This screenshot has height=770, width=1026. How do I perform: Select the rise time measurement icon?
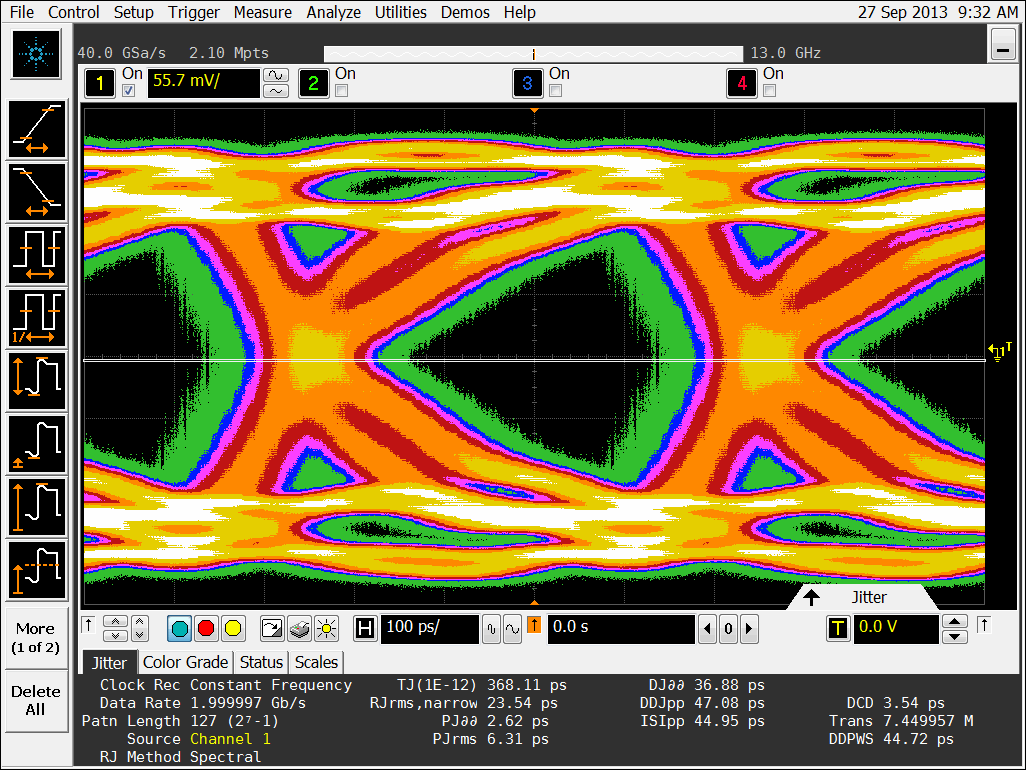(37, 130)
